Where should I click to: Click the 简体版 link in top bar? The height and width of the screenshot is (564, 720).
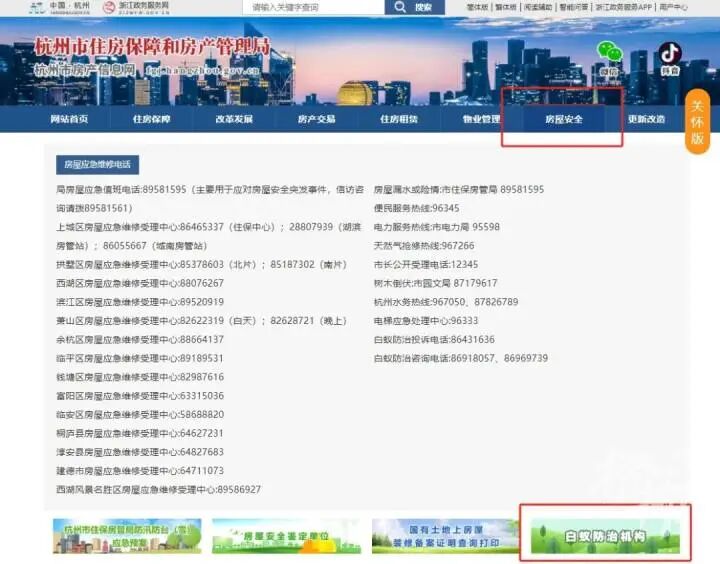[x=477, y=7]
